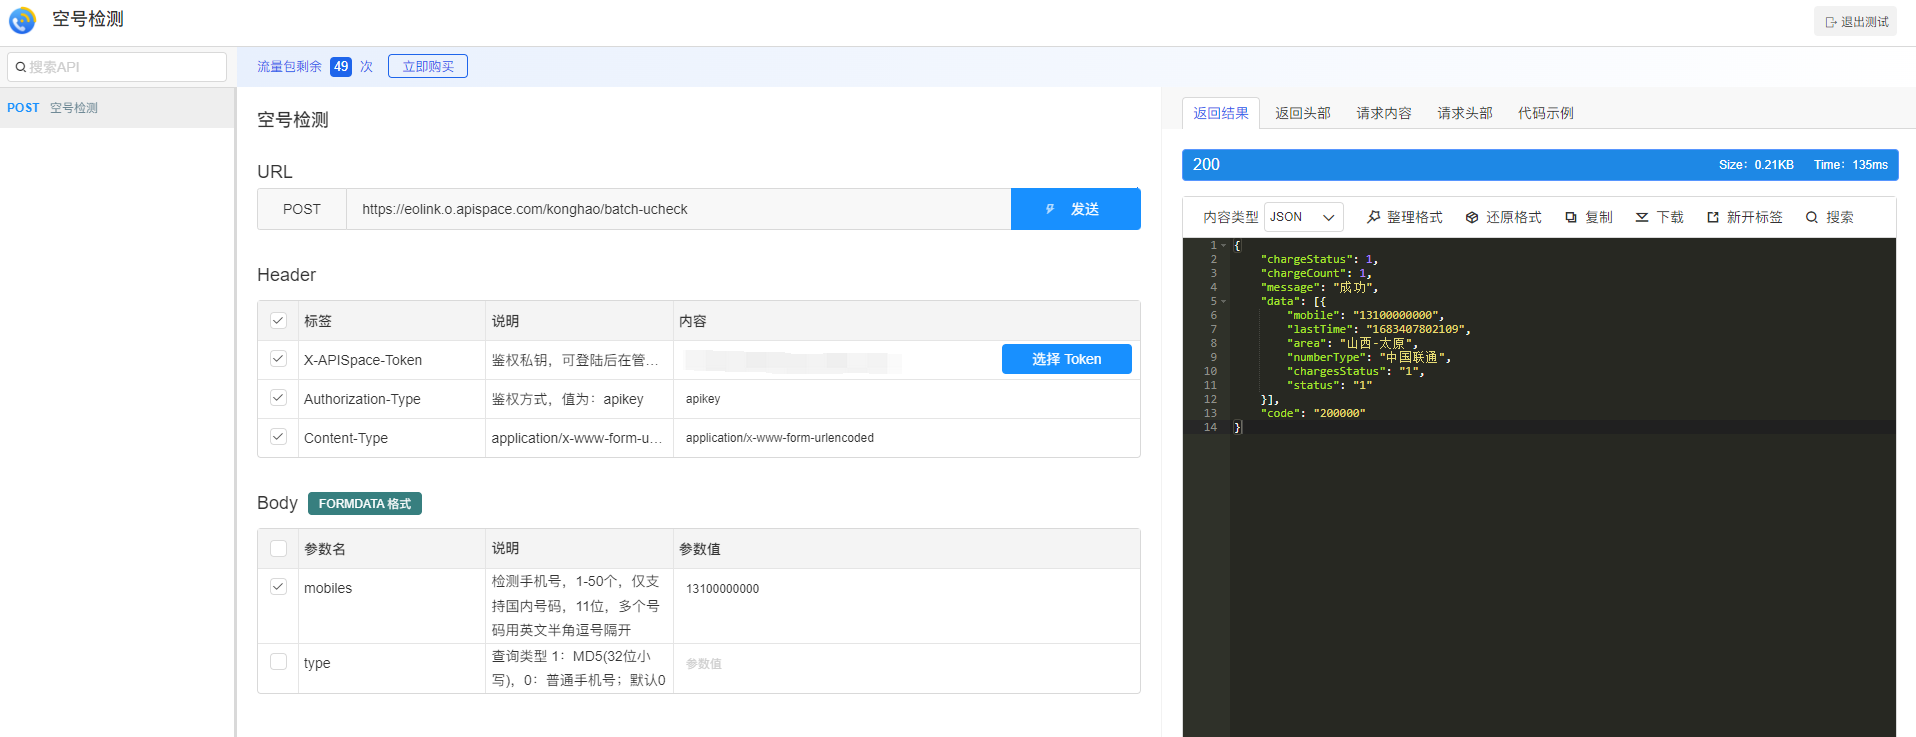Toggle the Body select-all checkbox beside 参数名

pyautogui.click(x=278, y=549)
